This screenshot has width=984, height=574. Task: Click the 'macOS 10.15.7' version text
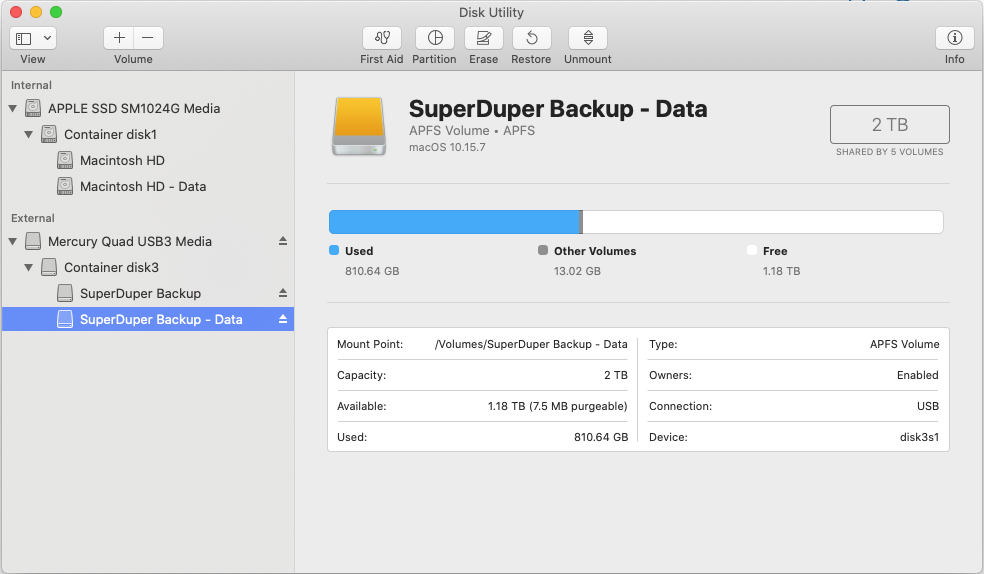[x=447, y=147]
